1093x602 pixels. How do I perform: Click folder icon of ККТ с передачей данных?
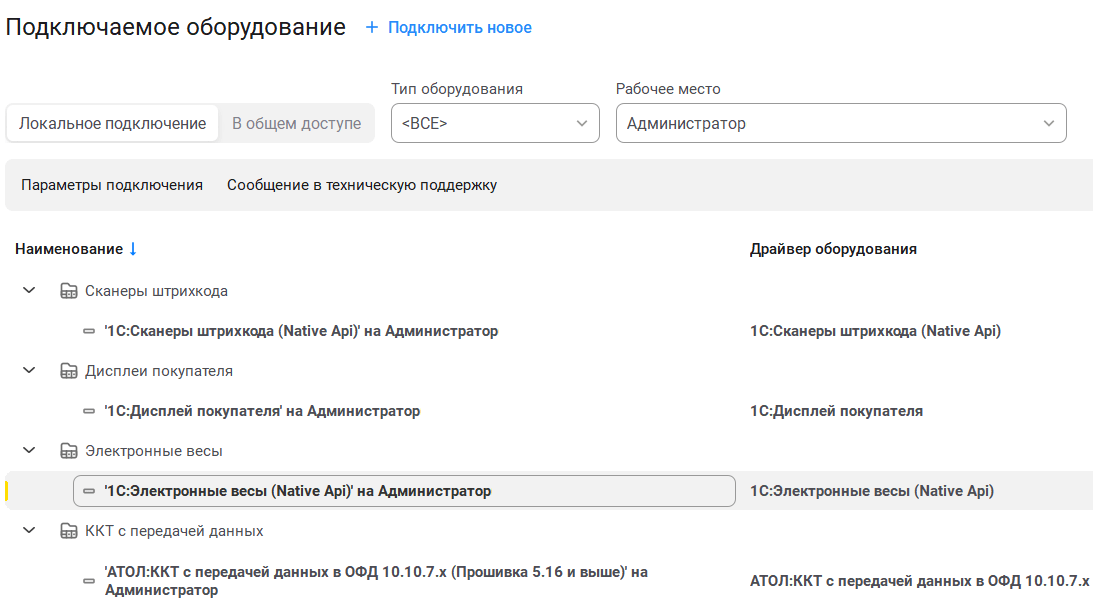[x=69, y=531]
